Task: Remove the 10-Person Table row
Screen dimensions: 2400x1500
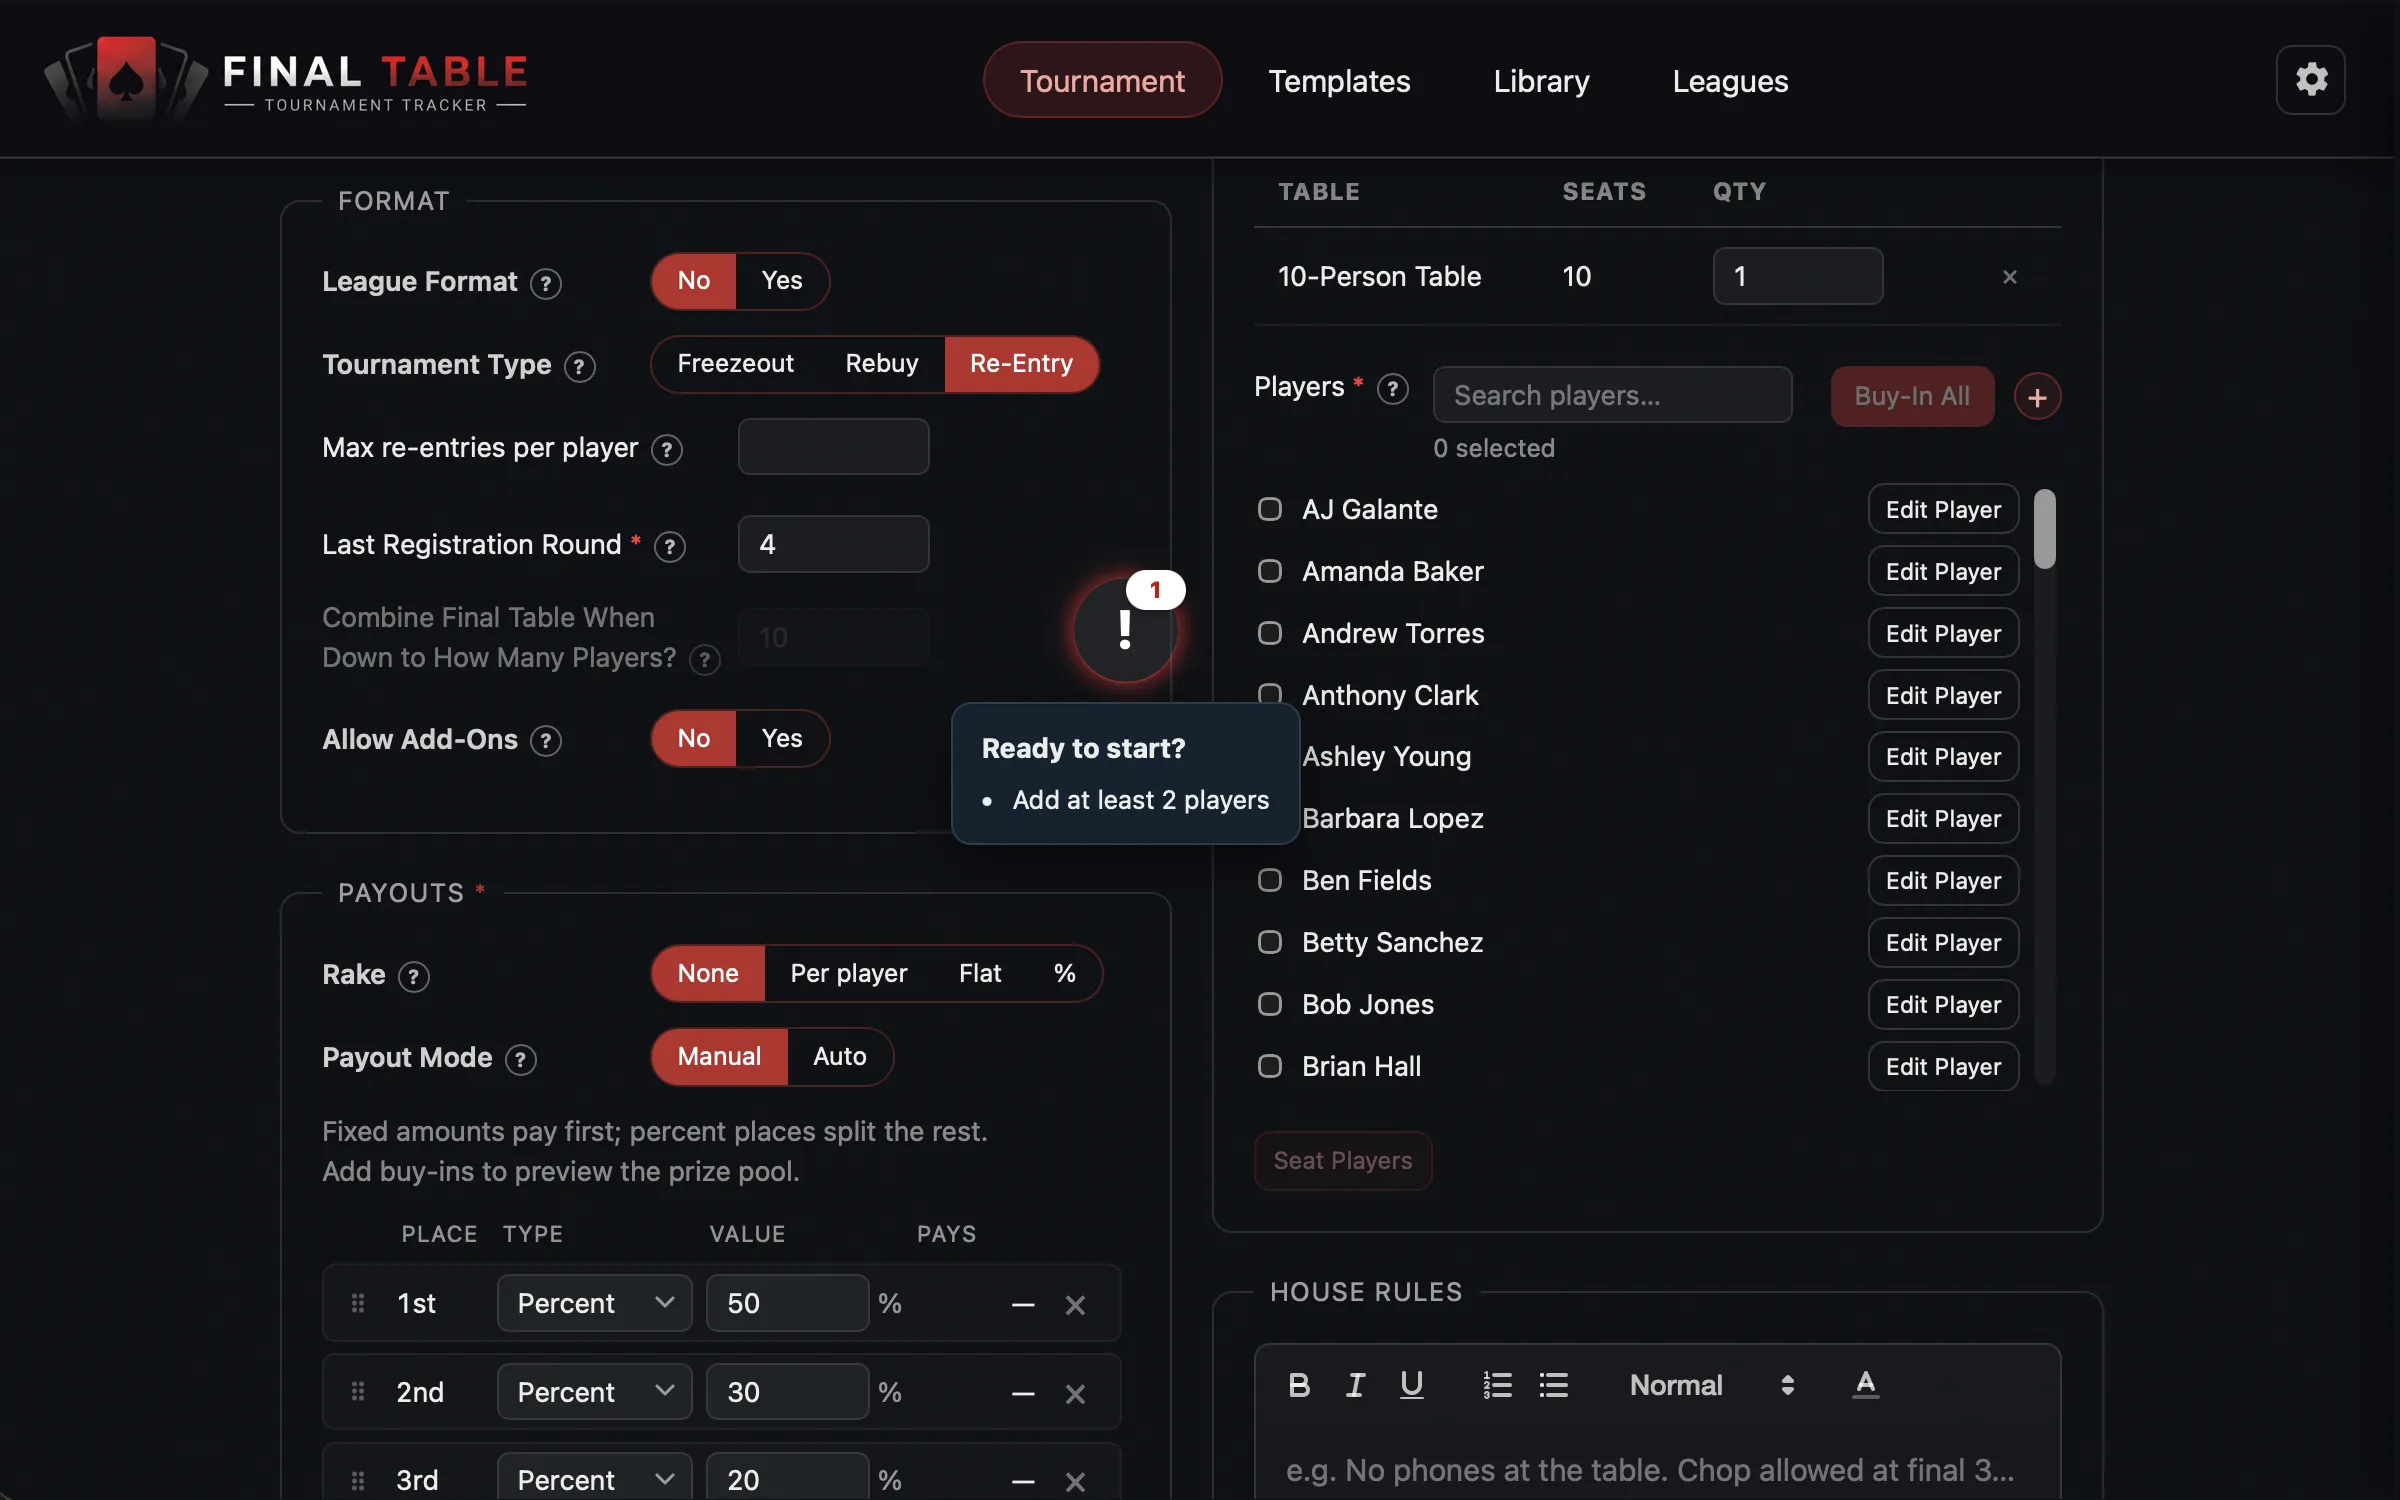Action: click(2009, 277)
